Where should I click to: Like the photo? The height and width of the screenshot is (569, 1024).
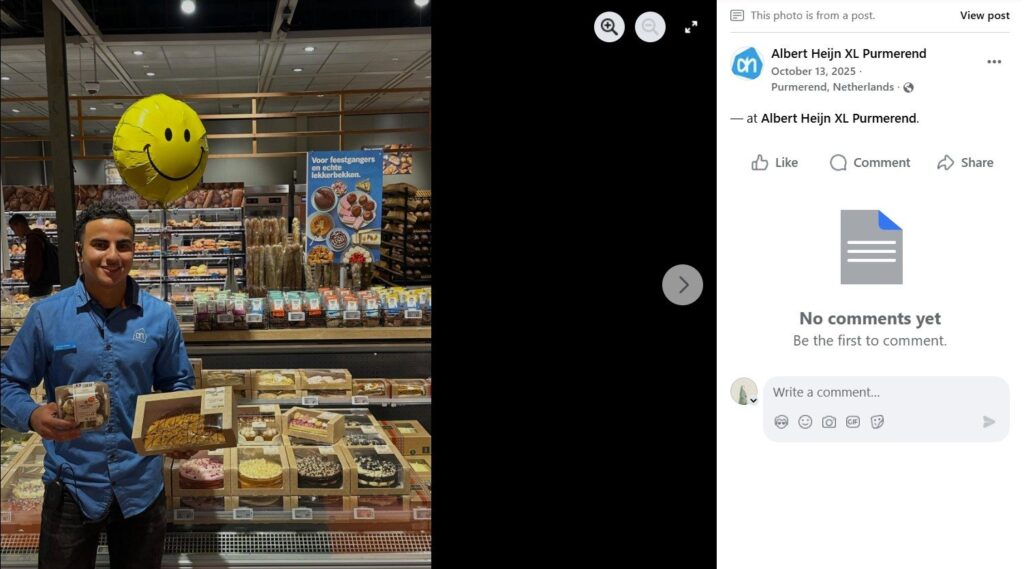(x=775, y=163)
